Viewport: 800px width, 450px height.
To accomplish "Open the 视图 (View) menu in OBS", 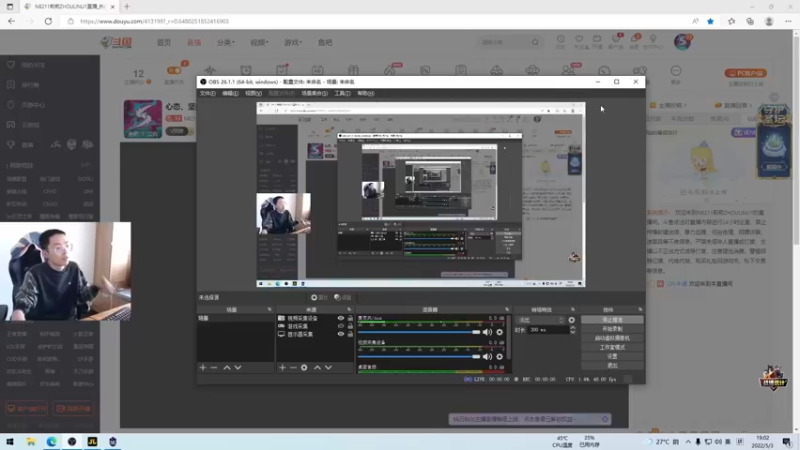I will pos(253,93).
